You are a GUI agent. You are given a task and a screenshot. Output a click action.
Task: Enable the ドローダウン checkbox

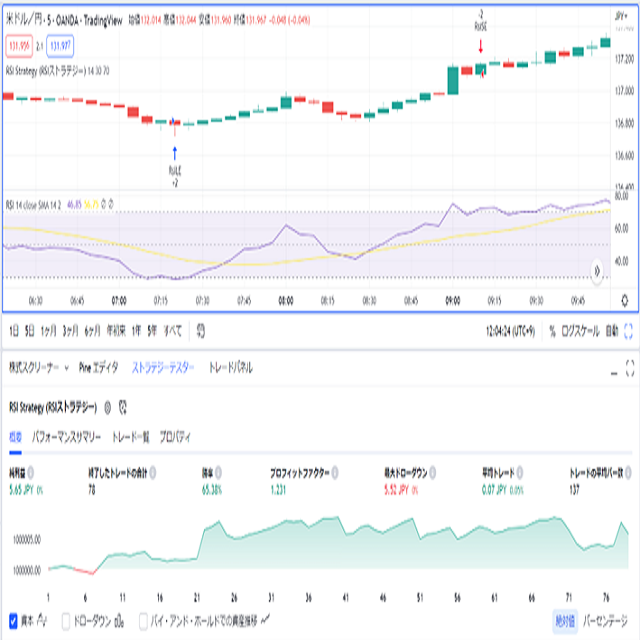66,621
